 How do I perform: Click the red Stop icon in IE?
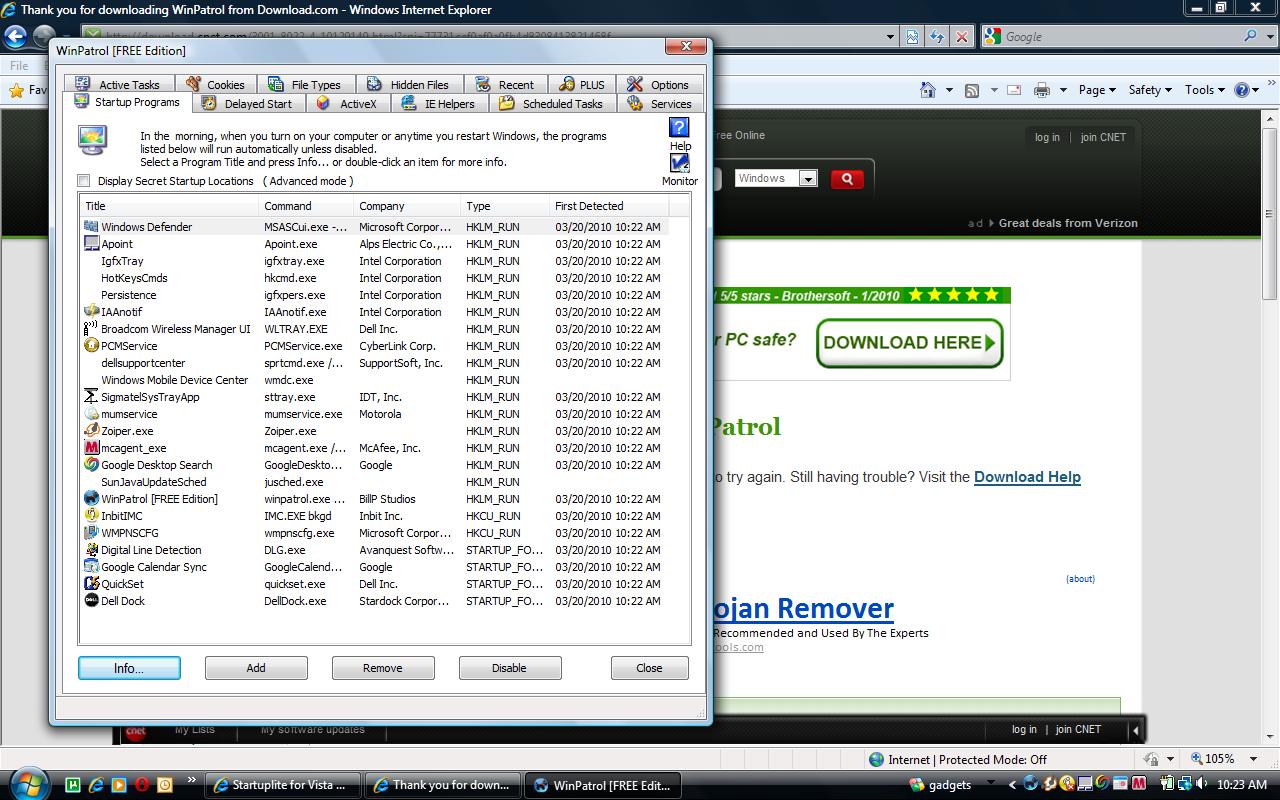pos(961,37)
